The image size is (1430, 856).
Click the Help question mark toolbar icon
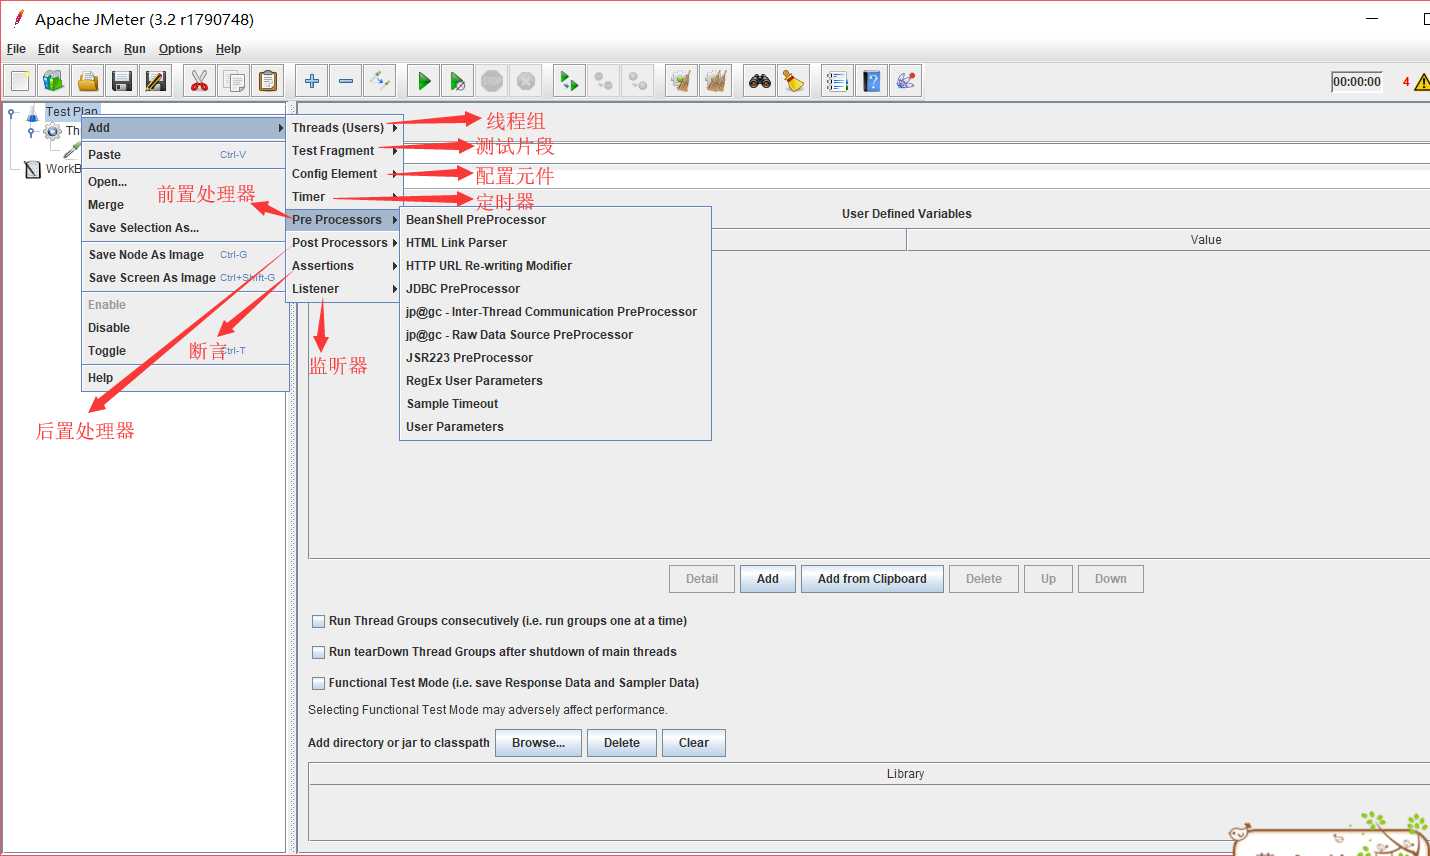[x=872, y=81]
